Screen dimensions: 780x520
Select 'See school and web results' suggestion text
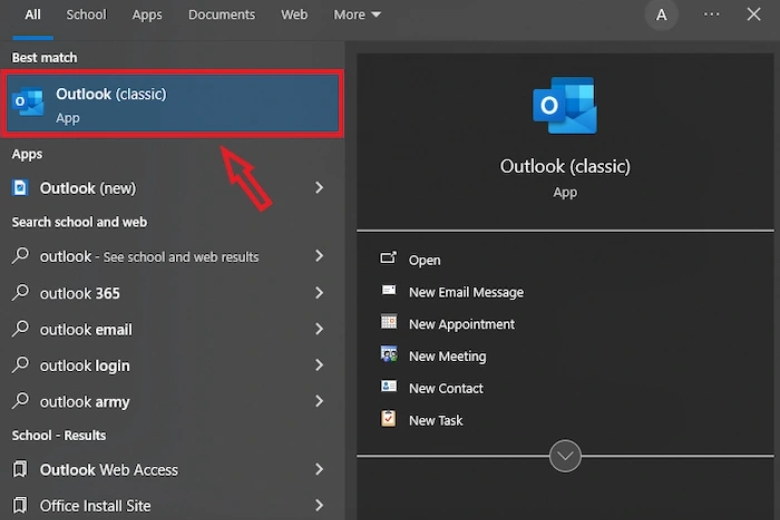[181, 257]
